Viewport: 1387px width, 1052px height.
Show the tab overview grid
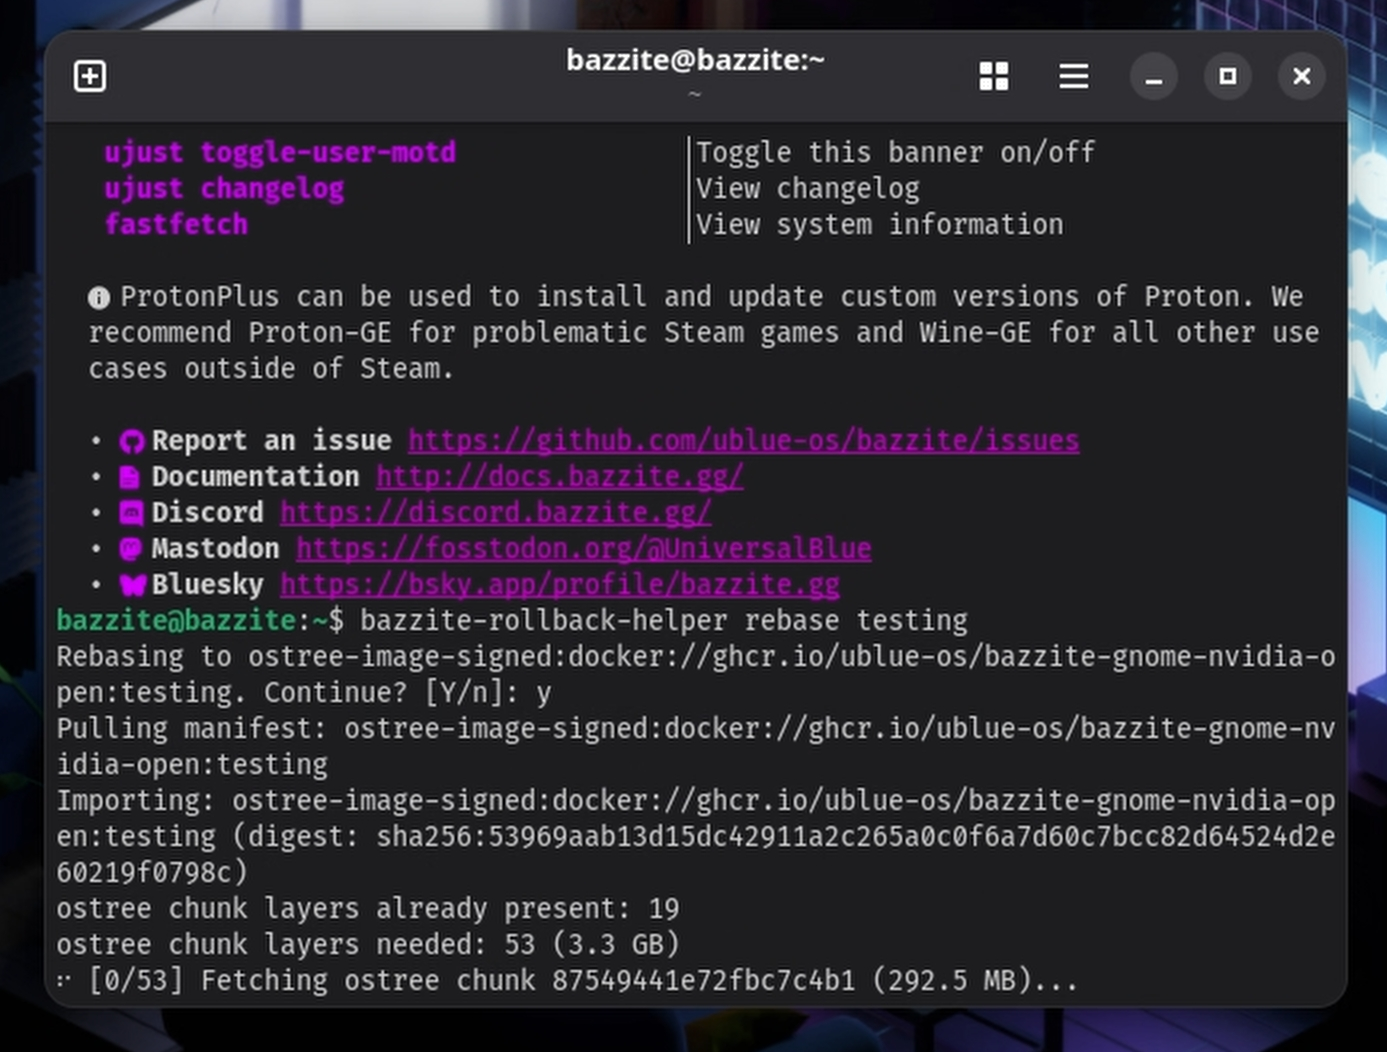pos(994,76)
